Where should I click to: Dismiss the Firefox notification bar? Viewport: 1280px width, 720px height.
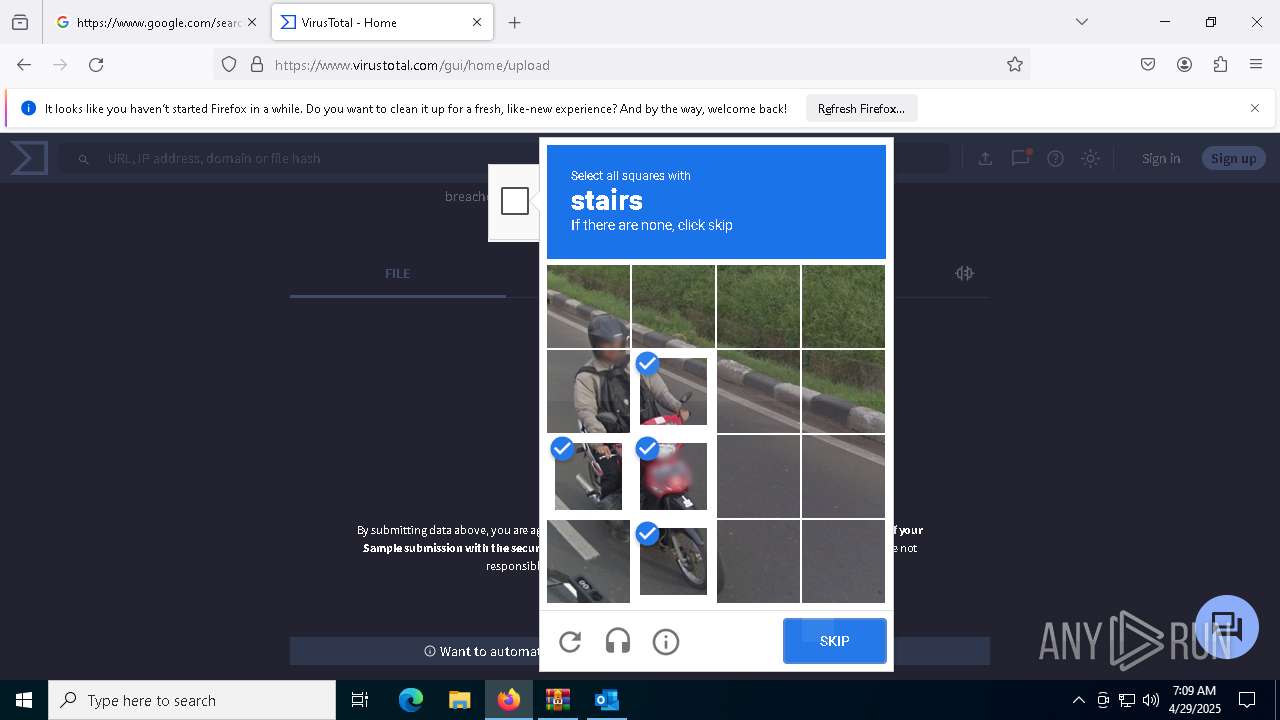click(1255, 108)
